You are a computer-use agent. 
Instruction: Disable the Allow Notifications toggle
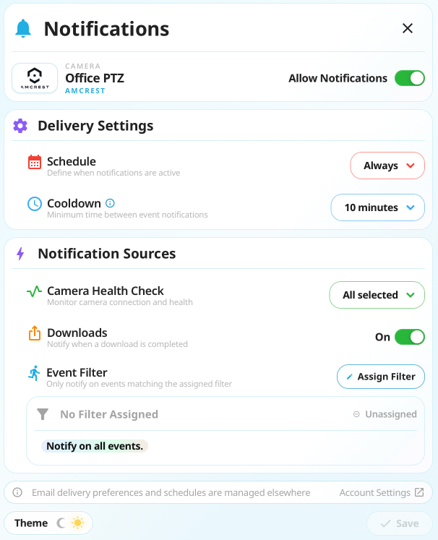tap(409, 78)
